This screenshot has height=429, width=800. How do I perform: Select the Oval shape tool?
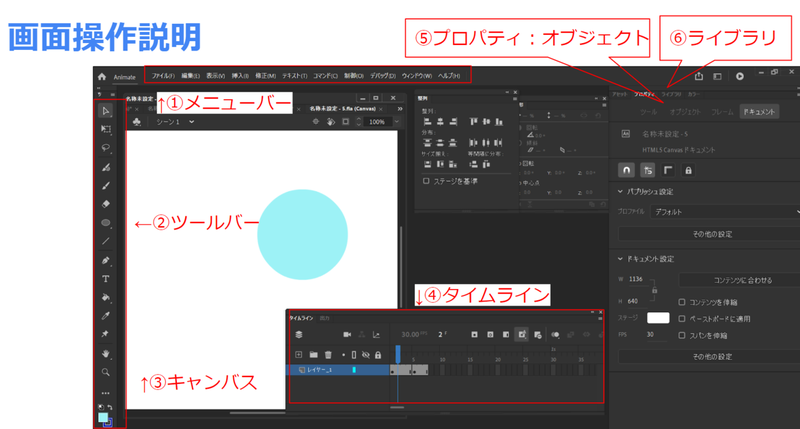(x=106, y=222)
